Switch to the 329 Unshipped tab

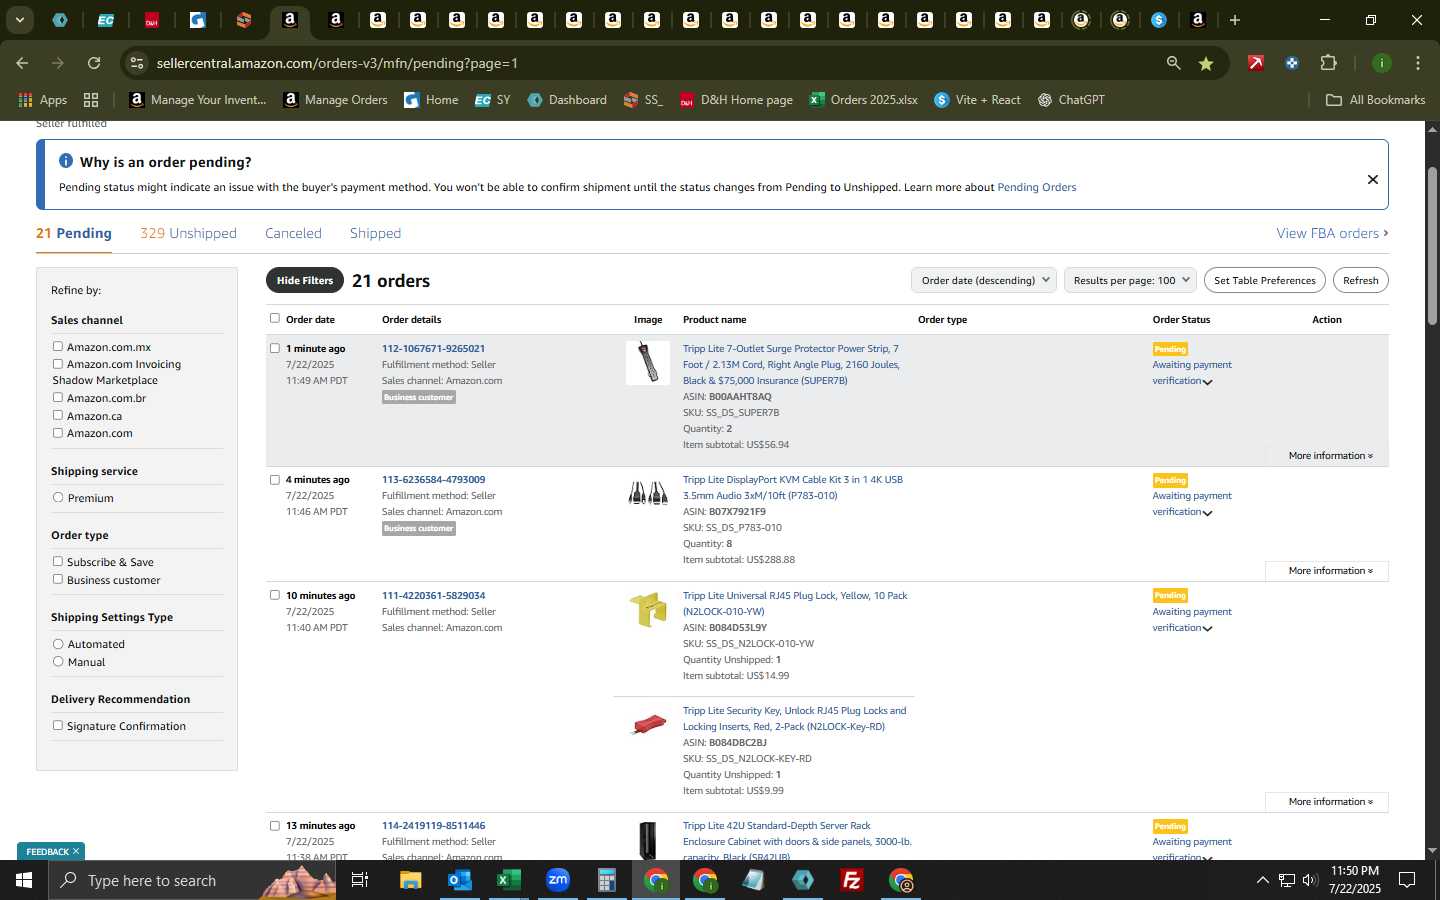coord(188,233)
